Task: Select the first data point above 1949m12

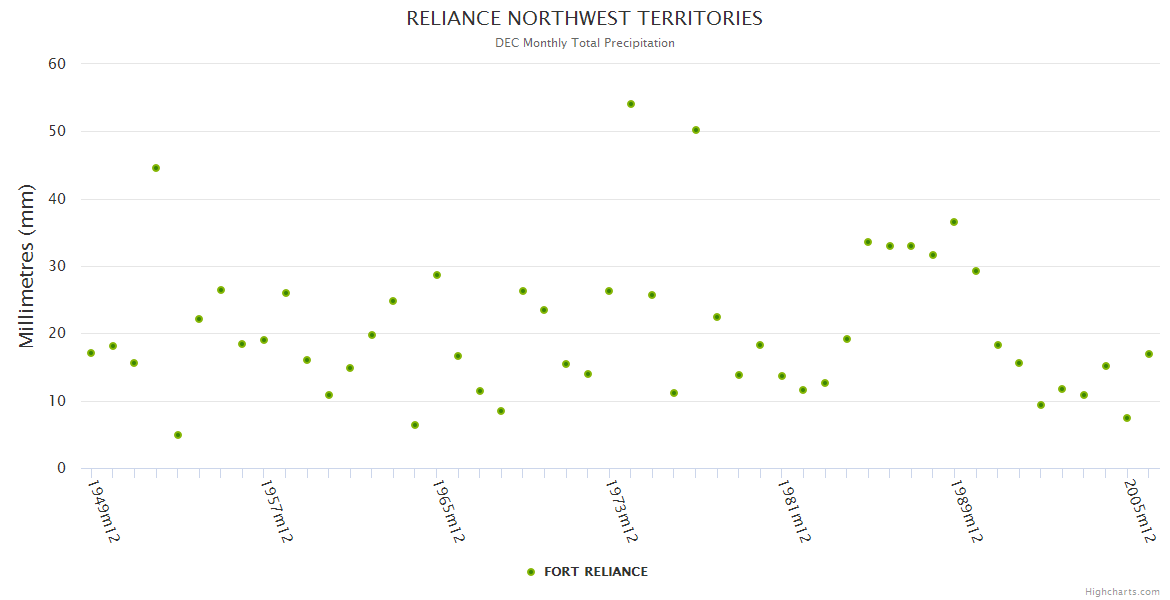Action: [91, 353]
